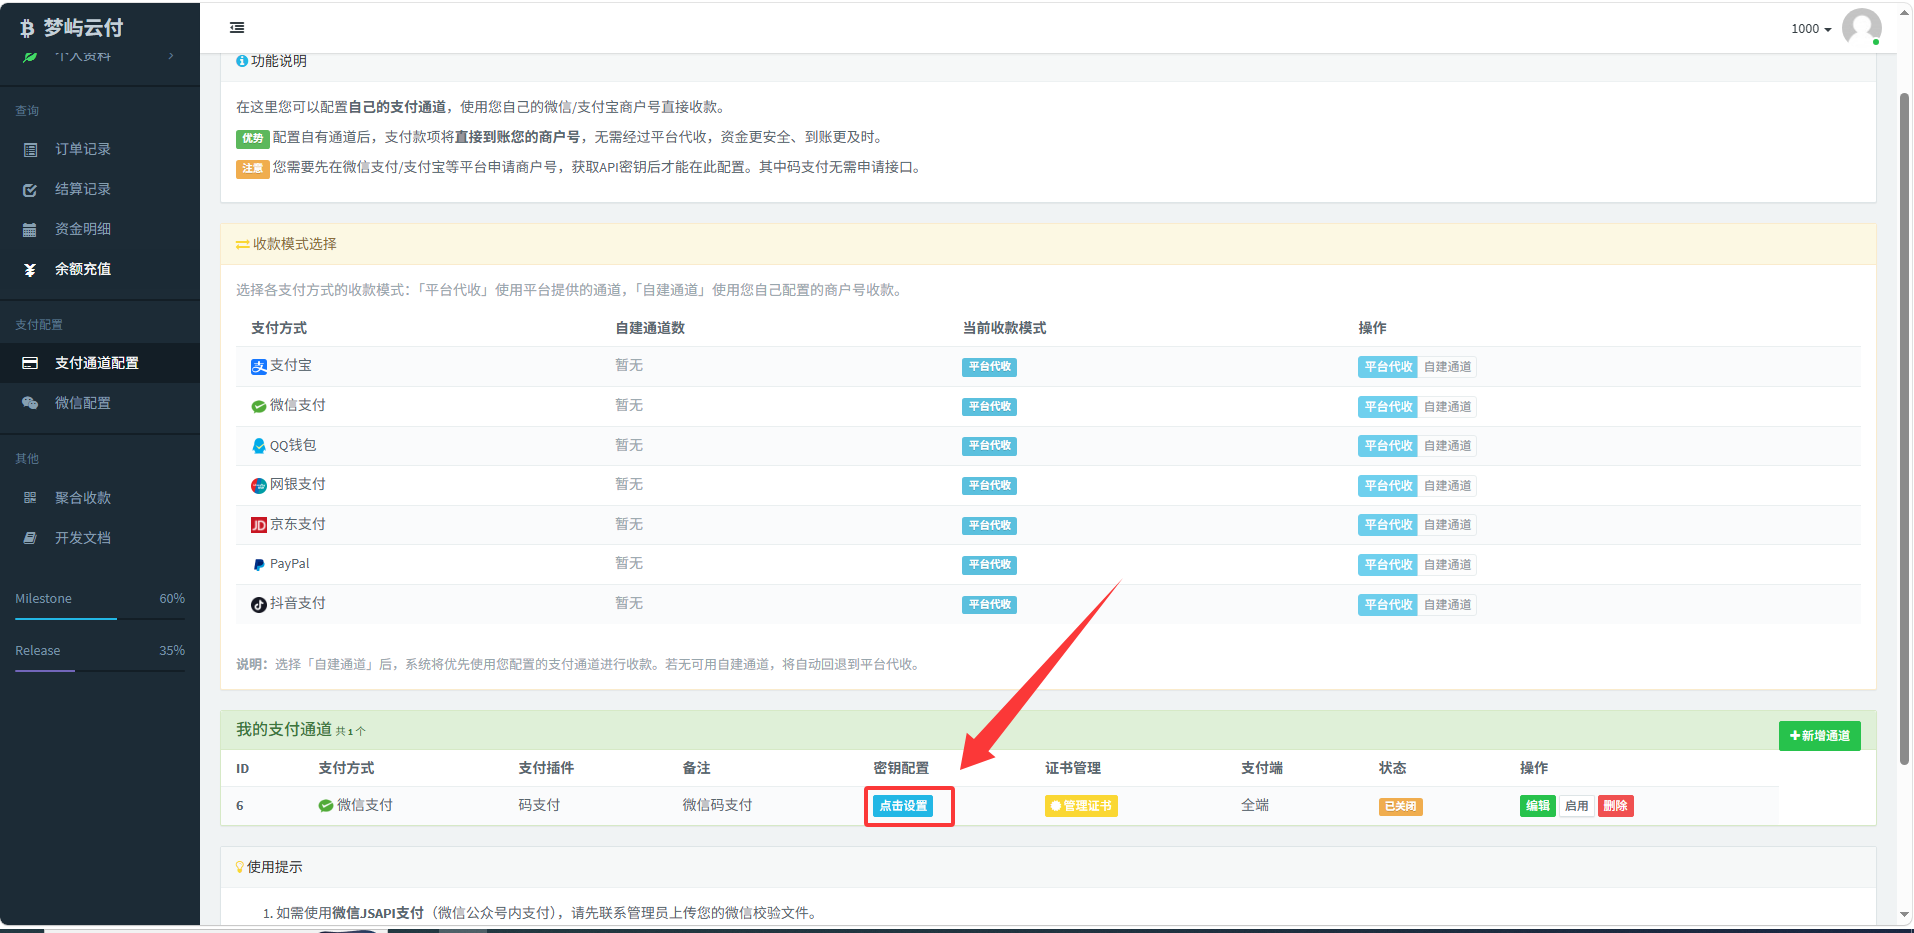
Task: Click the 抖音支付 icon
Action: [259, 604]
